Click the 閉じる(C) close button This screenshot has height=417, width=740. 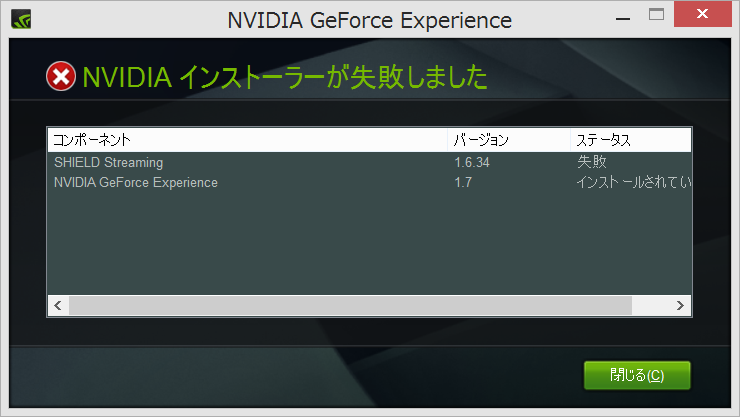[637, 375]
